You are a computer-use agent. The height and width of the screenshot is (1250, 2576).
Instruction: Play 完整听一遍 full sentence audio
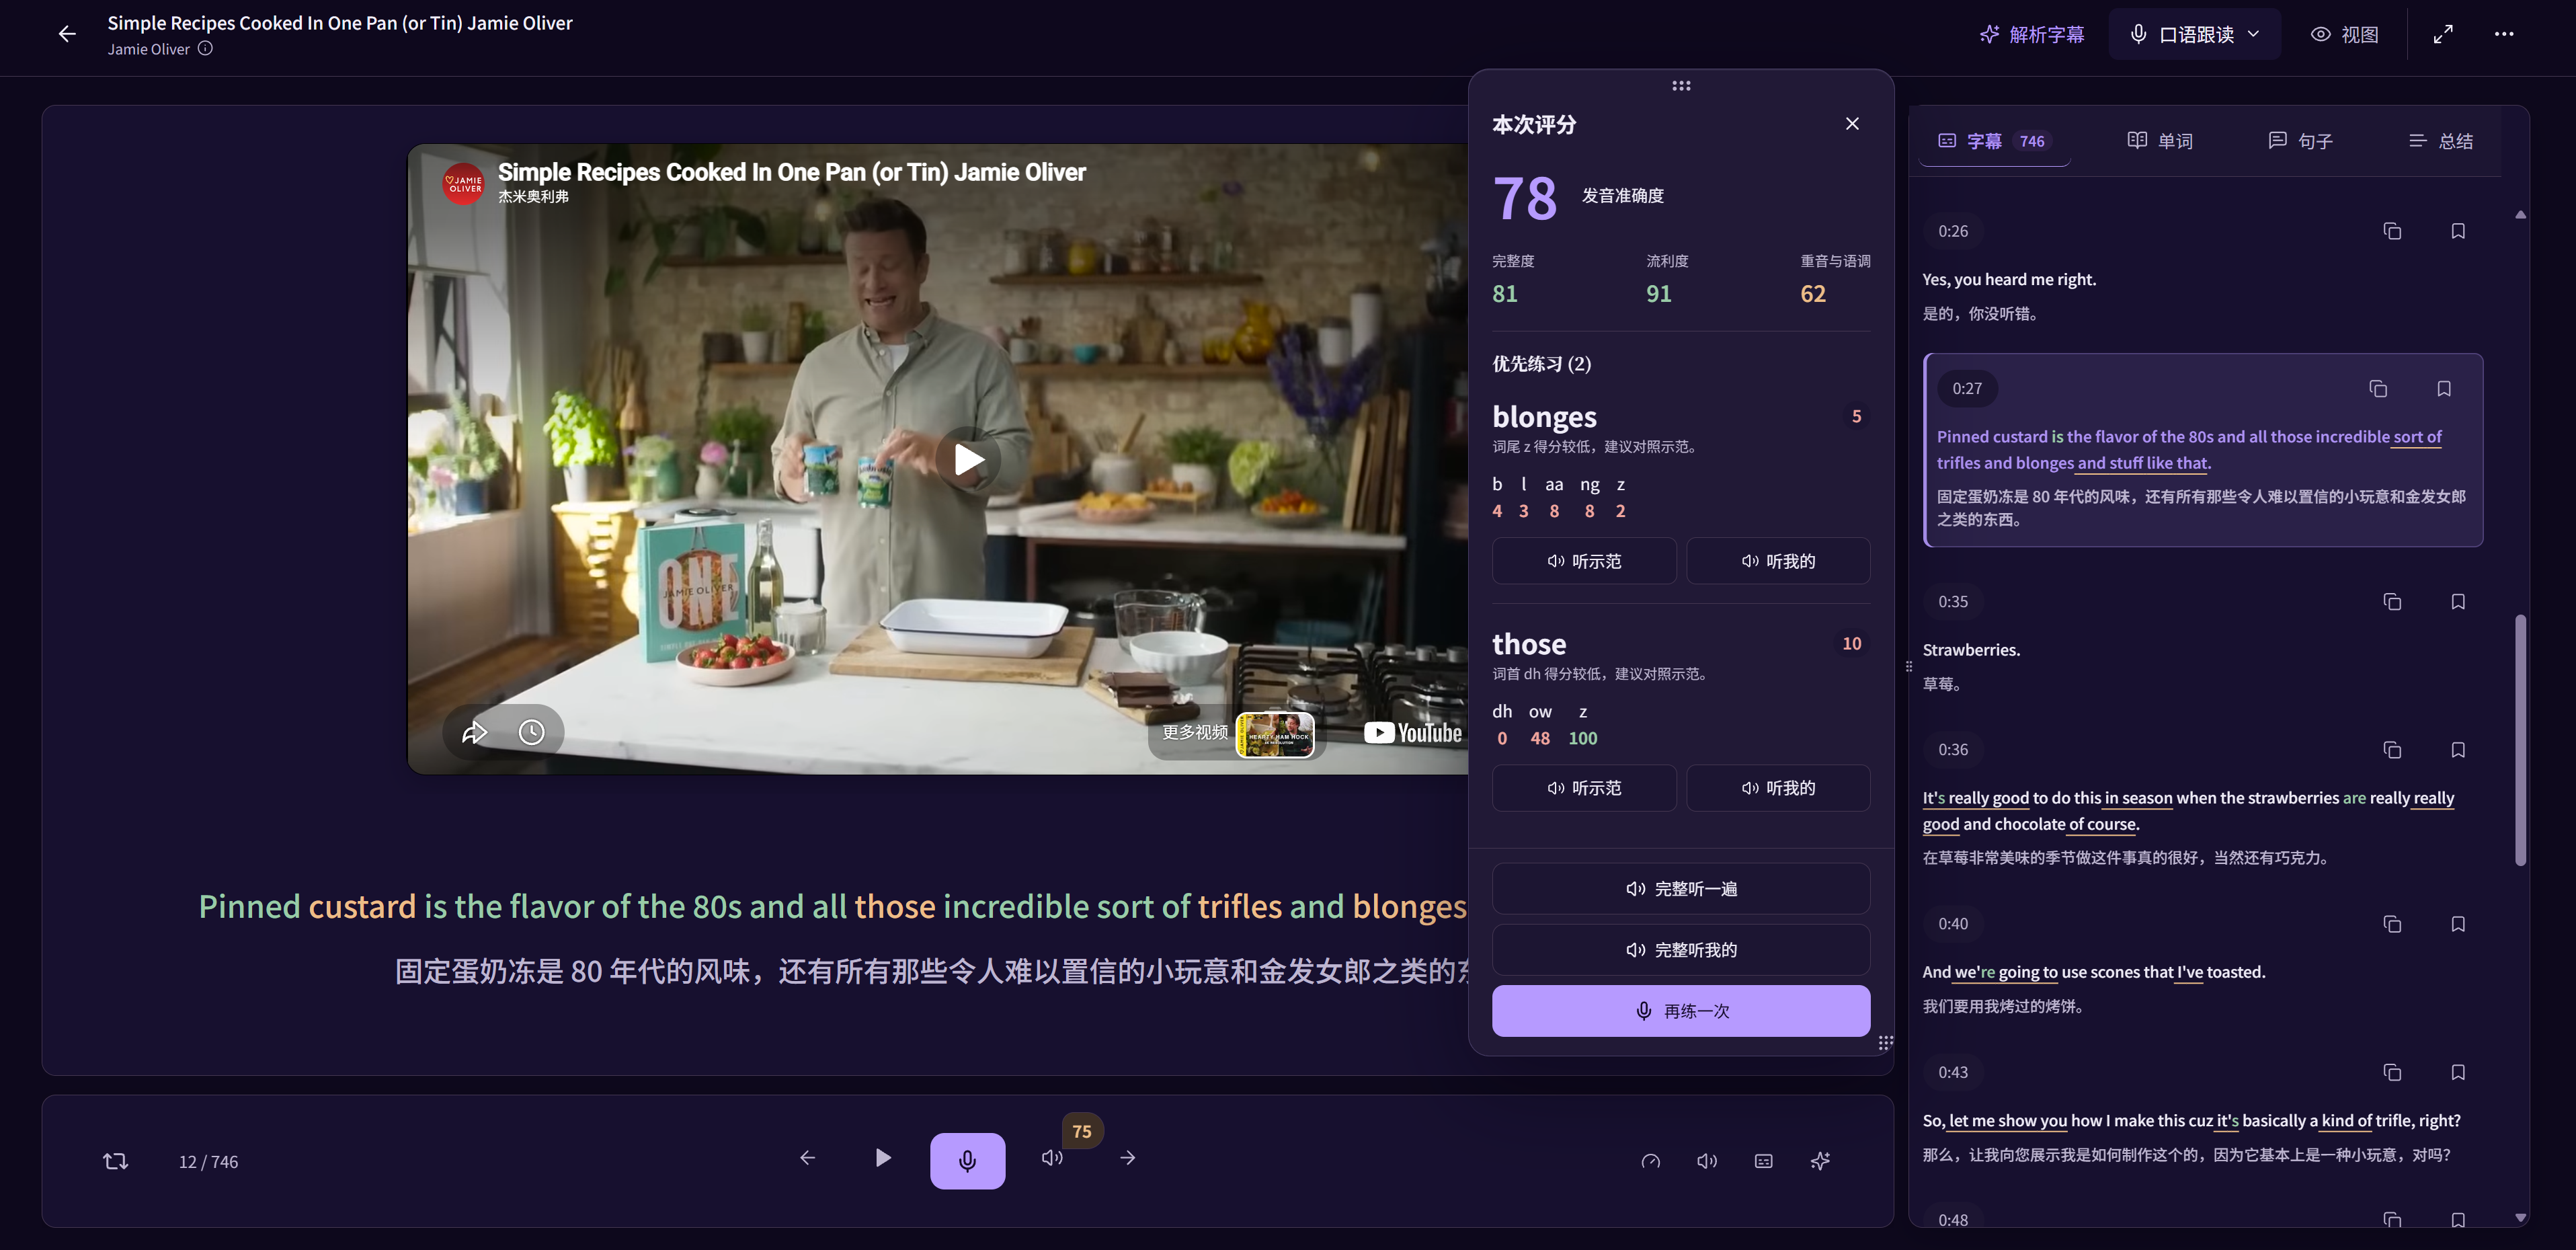pos(1681,889)
